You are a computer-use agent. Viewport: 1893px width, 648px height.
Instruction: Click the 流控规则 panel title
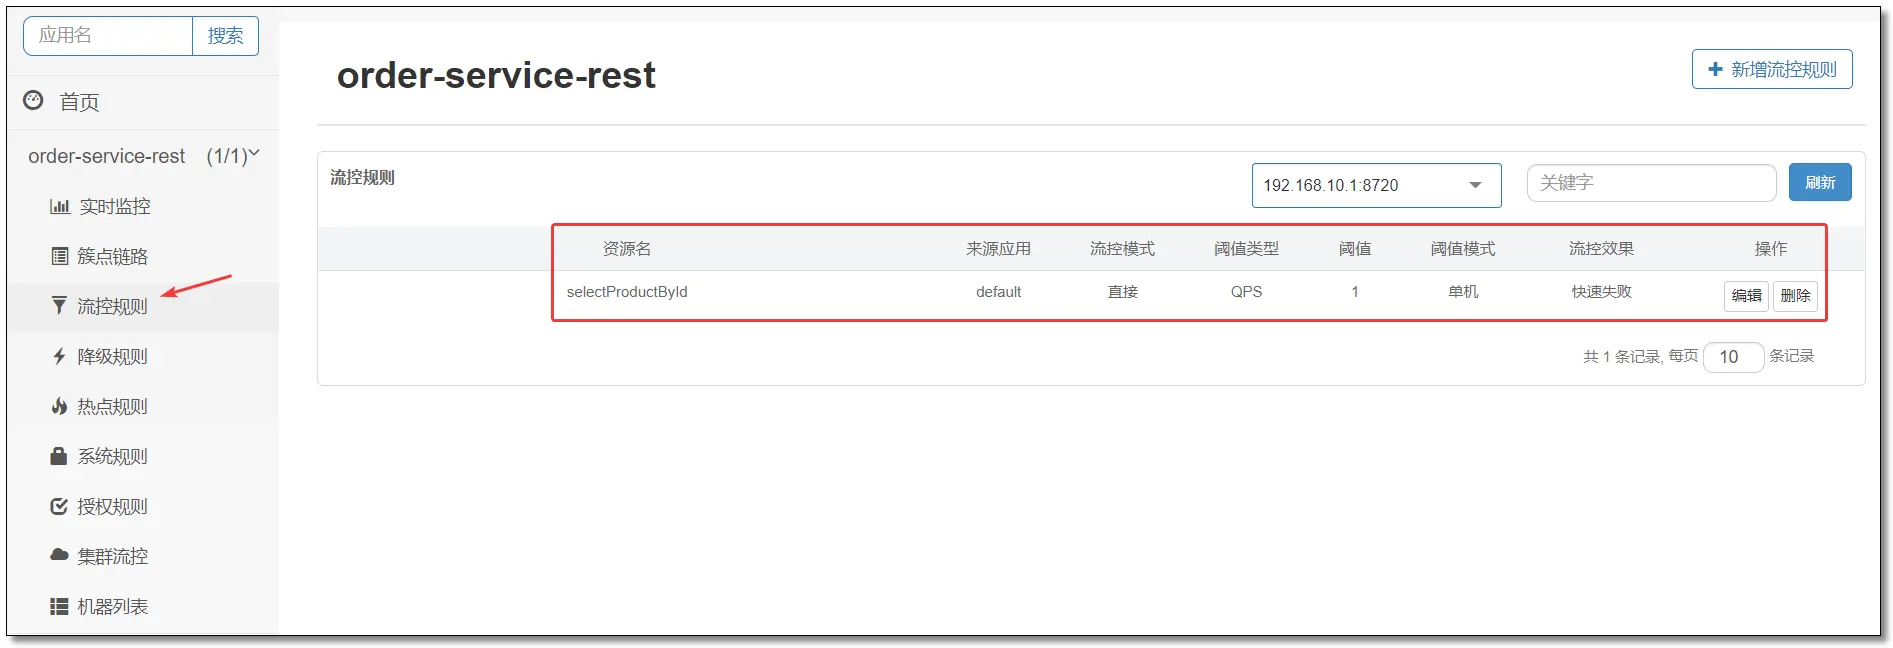[362, 178]
